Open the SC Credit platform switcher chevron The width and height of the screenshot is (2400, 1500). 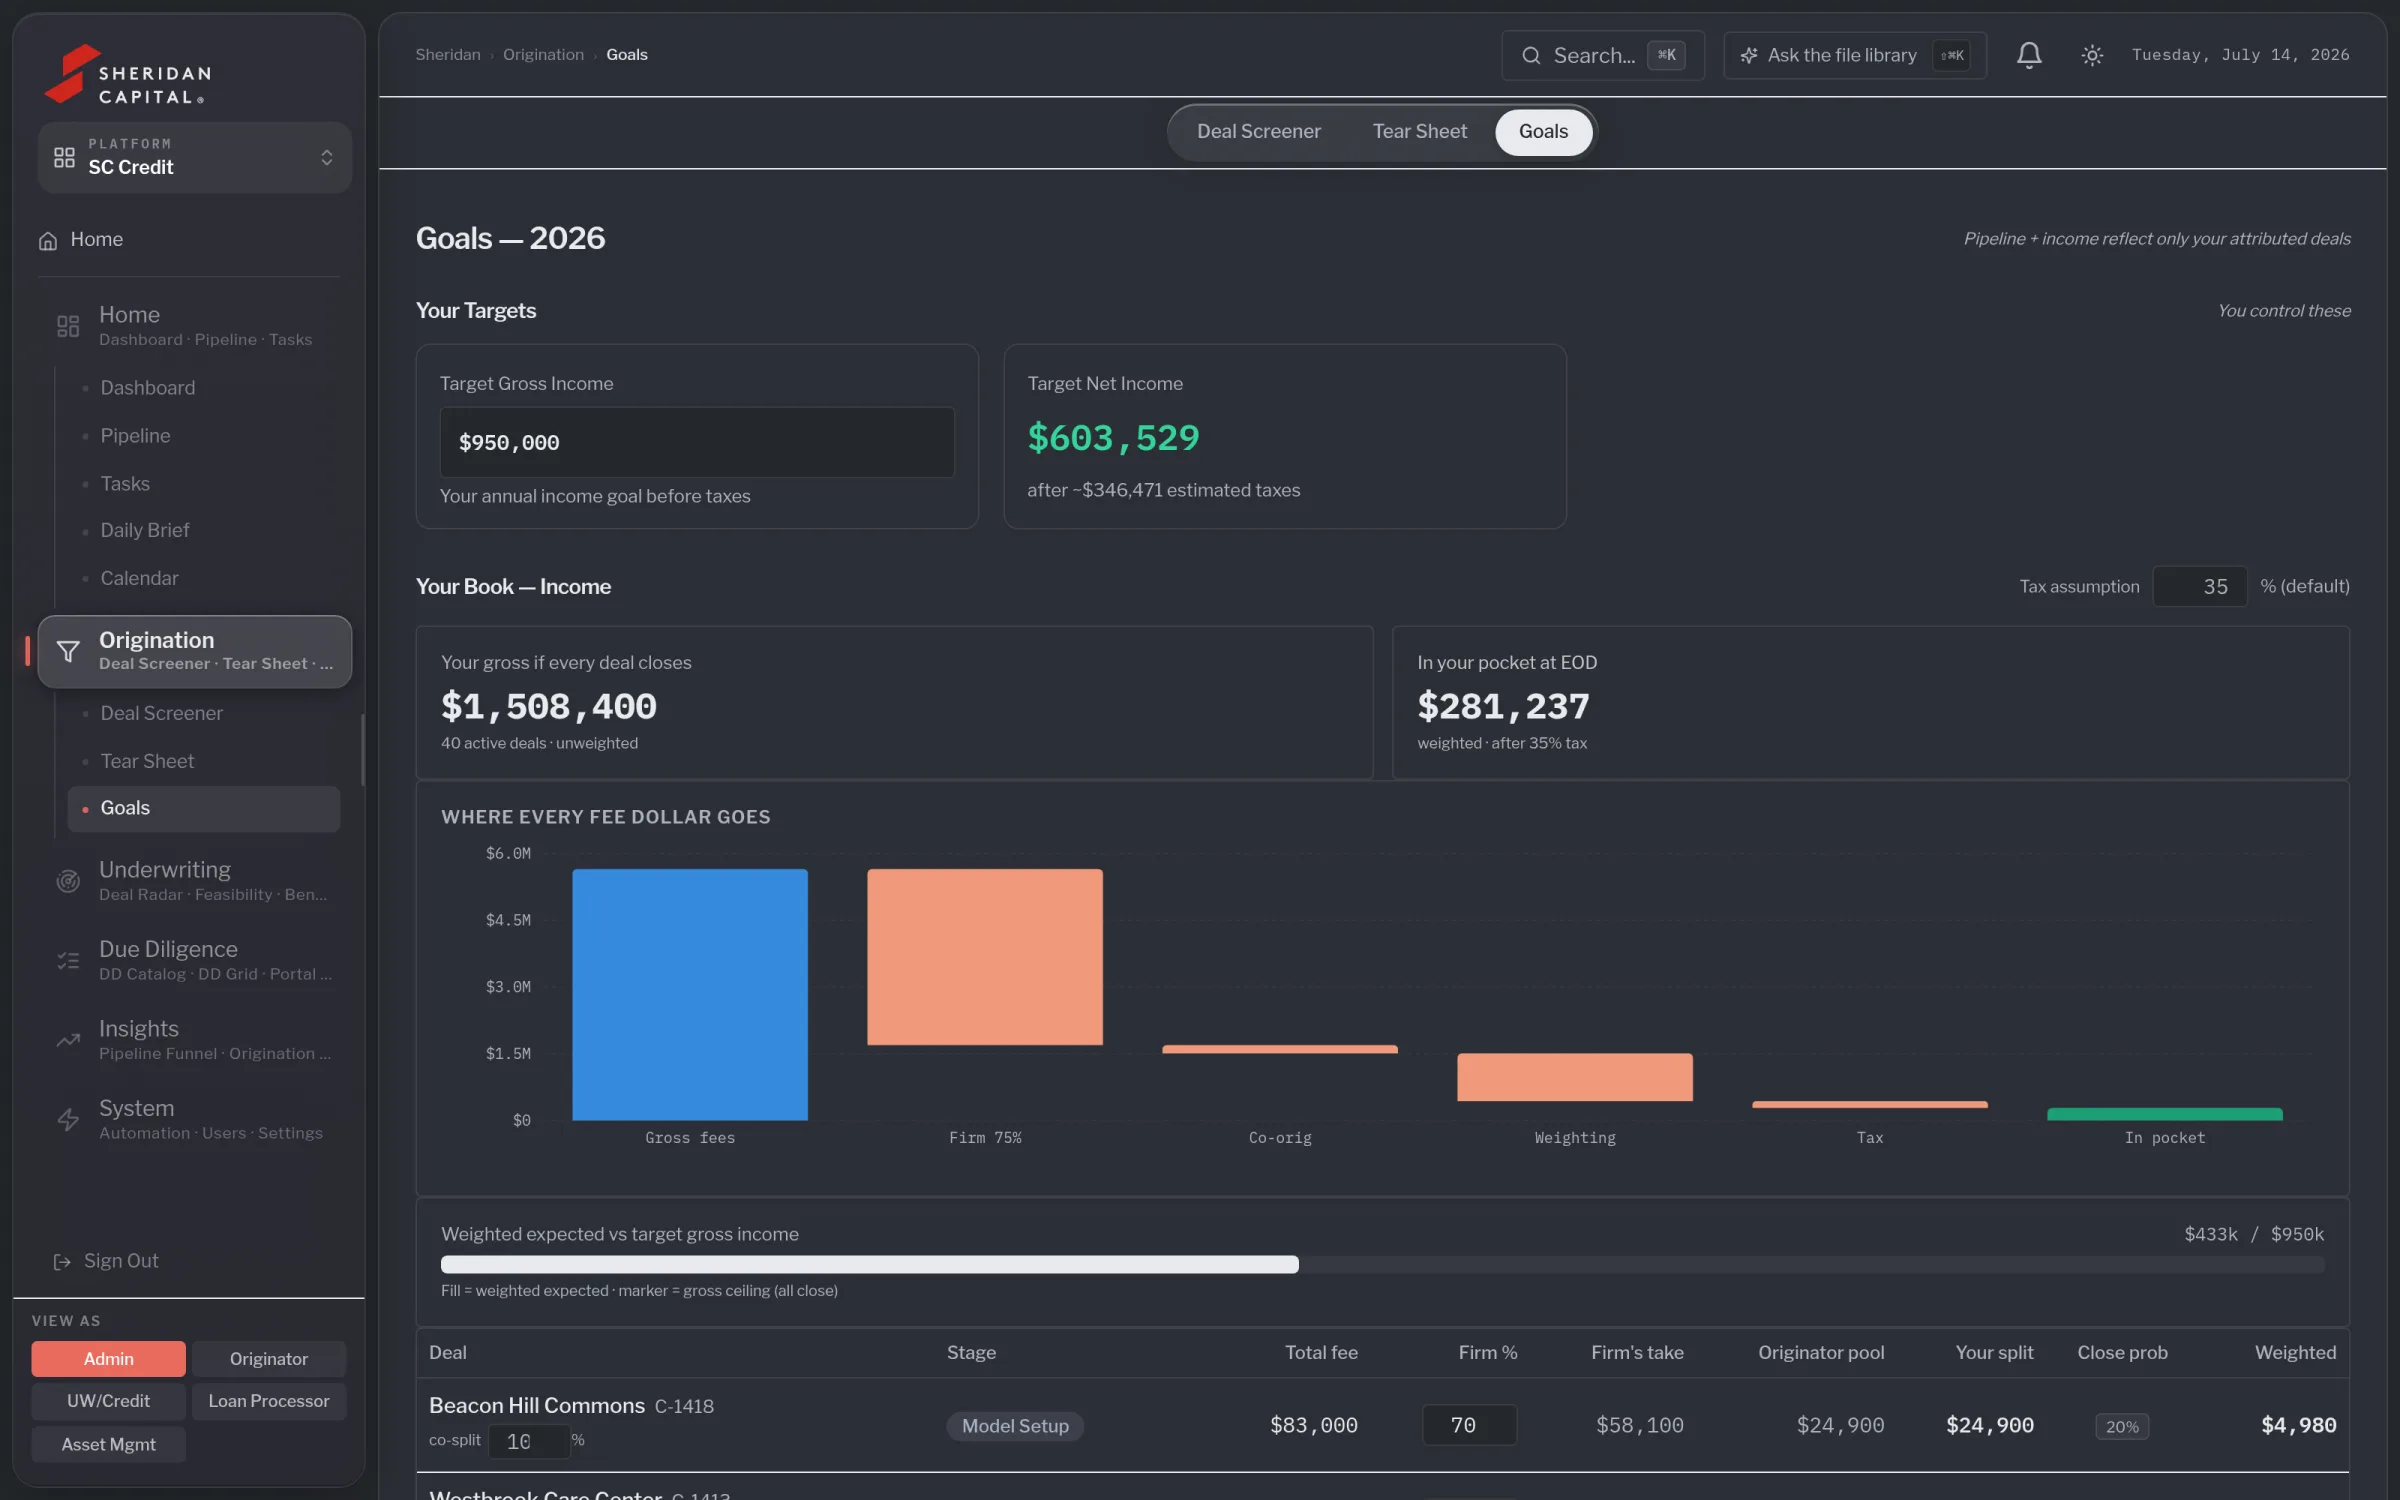tap(326, 157)
